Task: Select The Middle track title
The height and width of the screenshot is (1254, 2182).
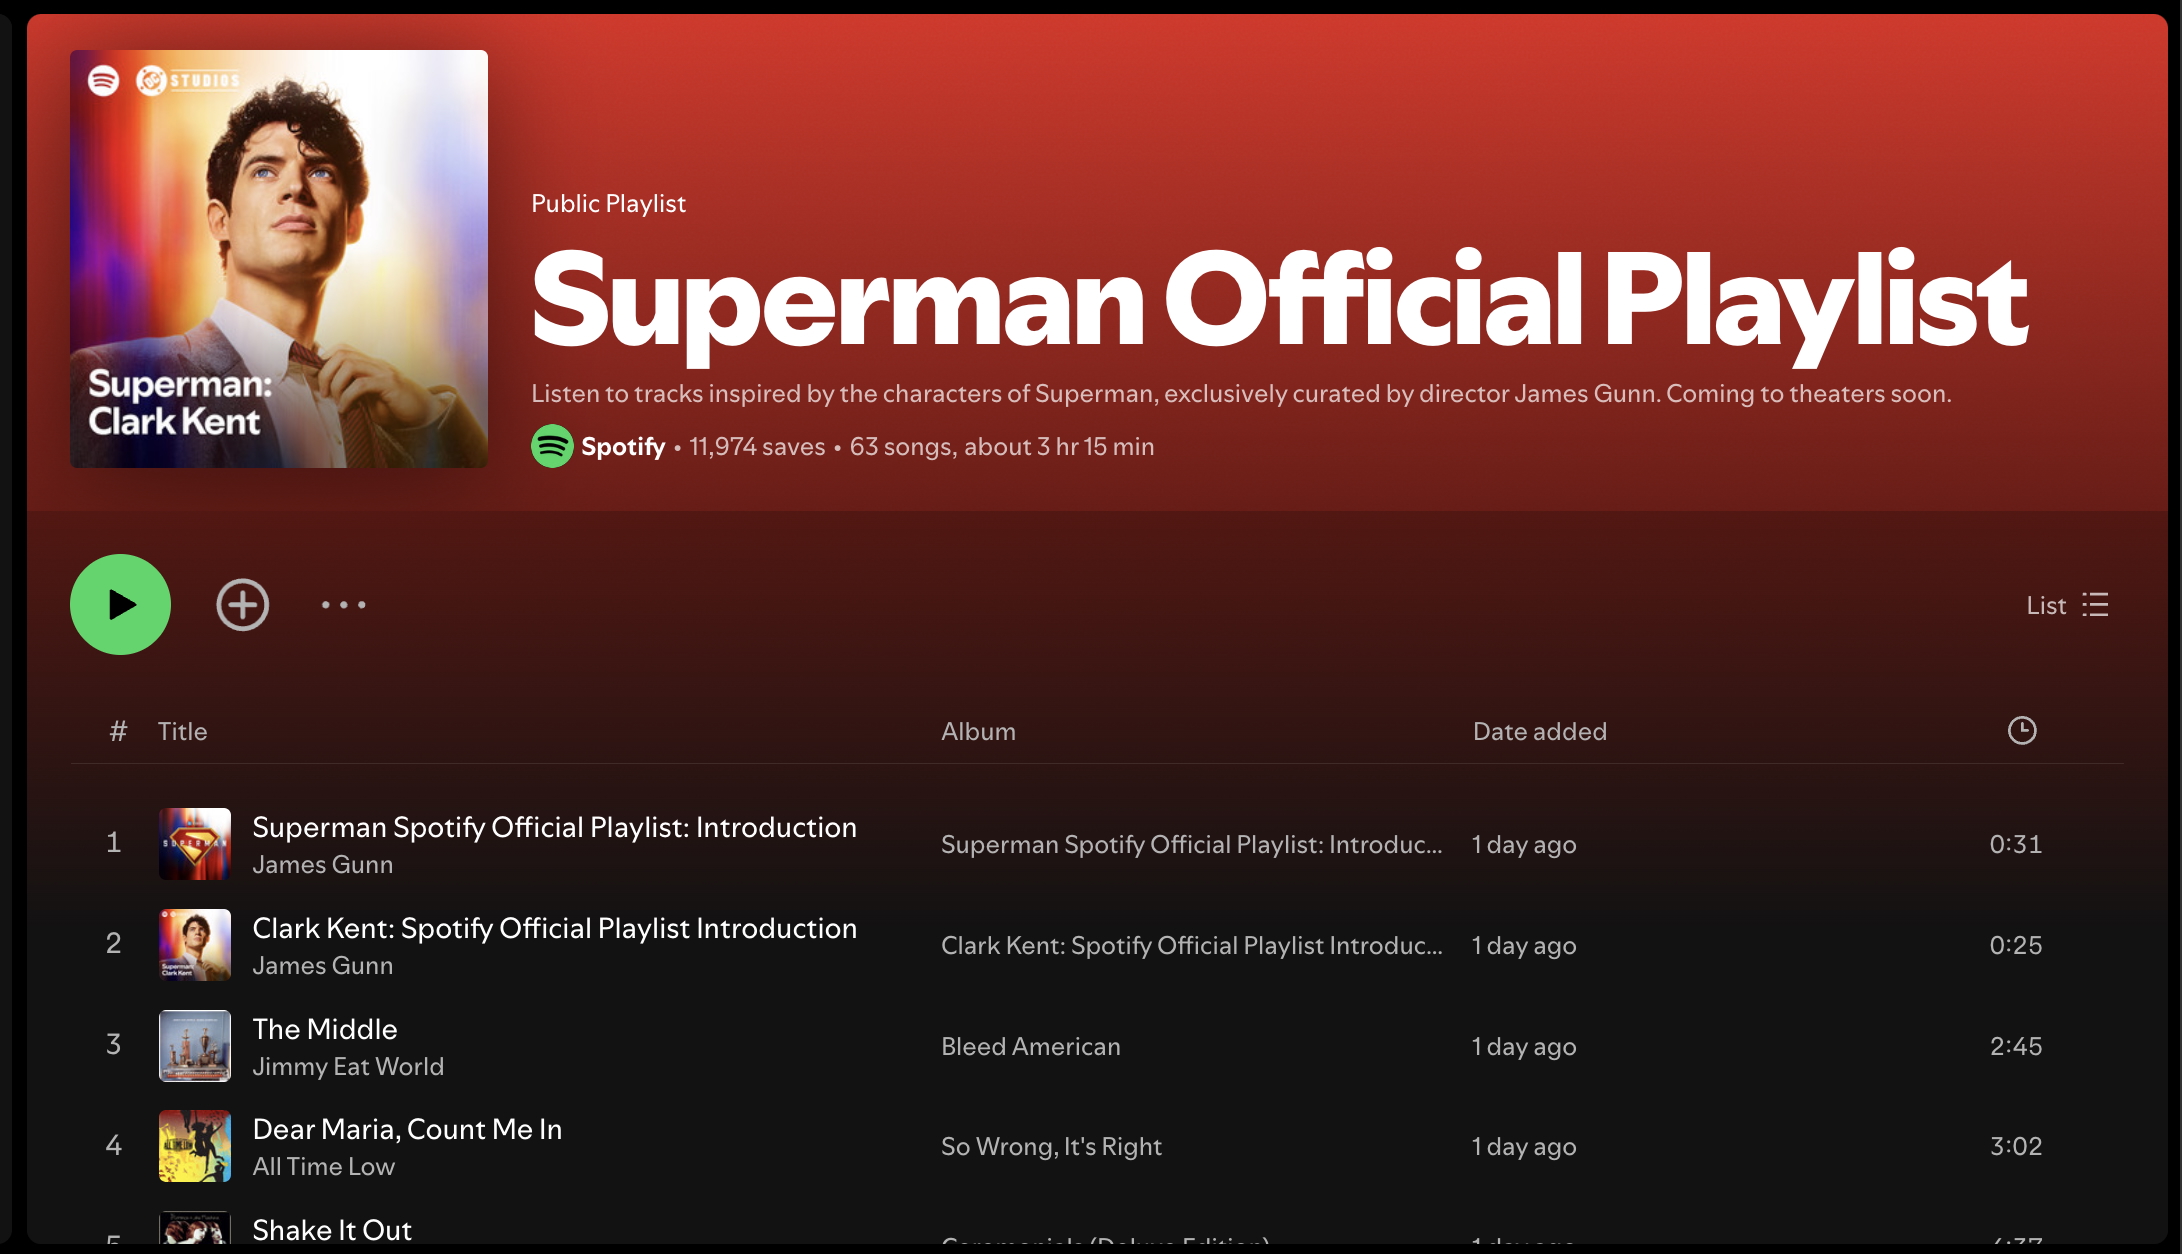Action: [325, 1029]
